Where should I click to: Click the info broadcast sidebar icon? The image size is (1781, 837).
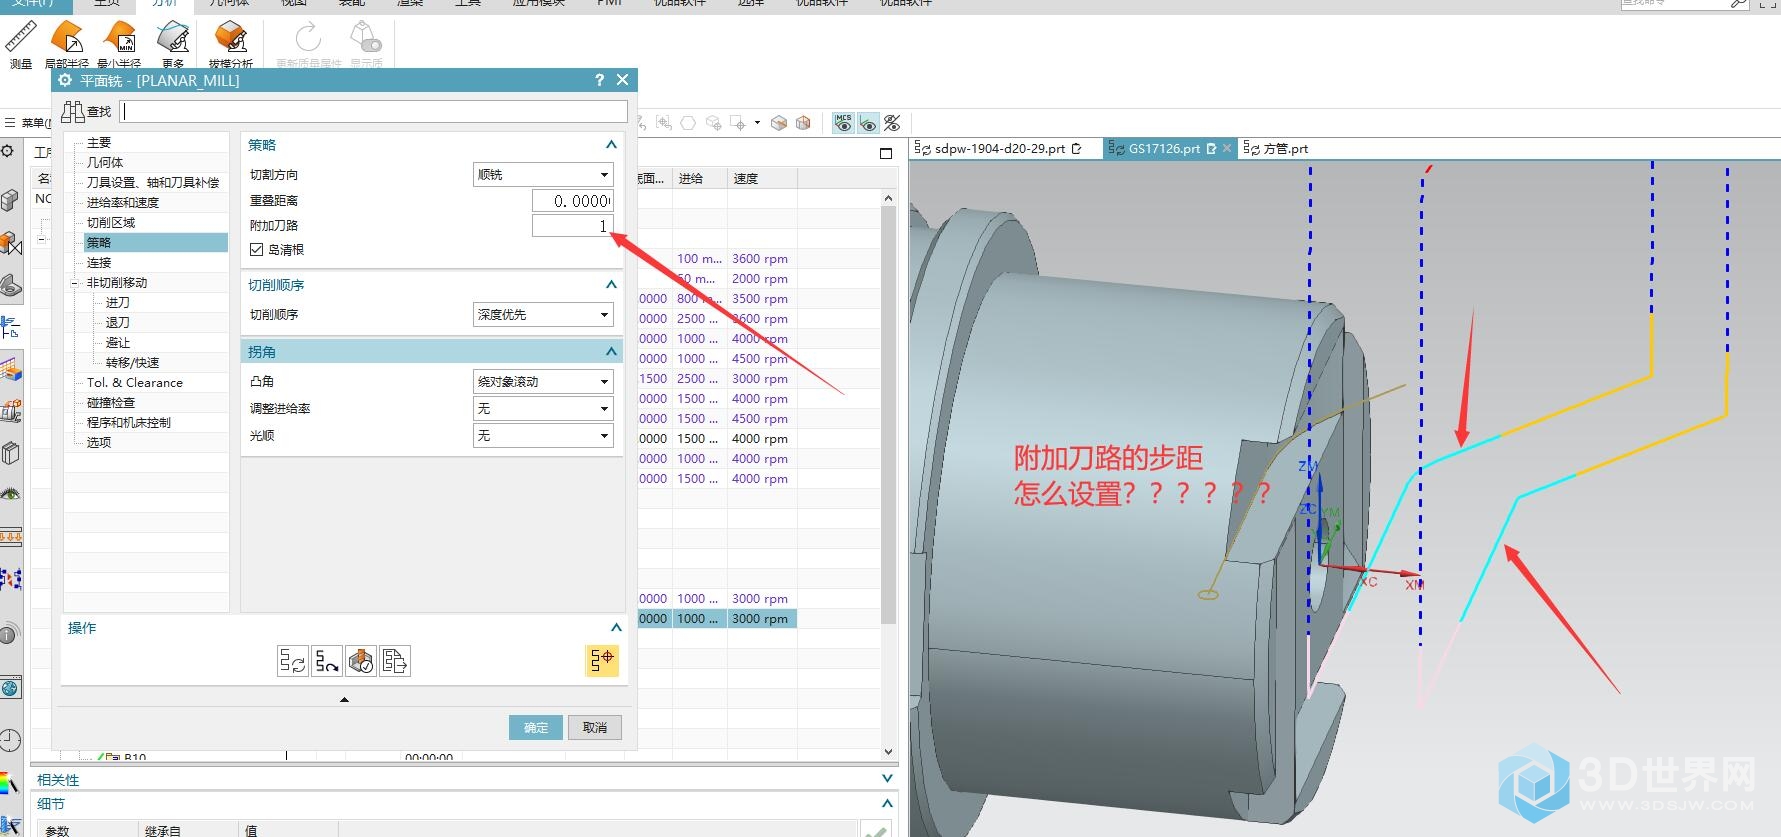[9, 633]
